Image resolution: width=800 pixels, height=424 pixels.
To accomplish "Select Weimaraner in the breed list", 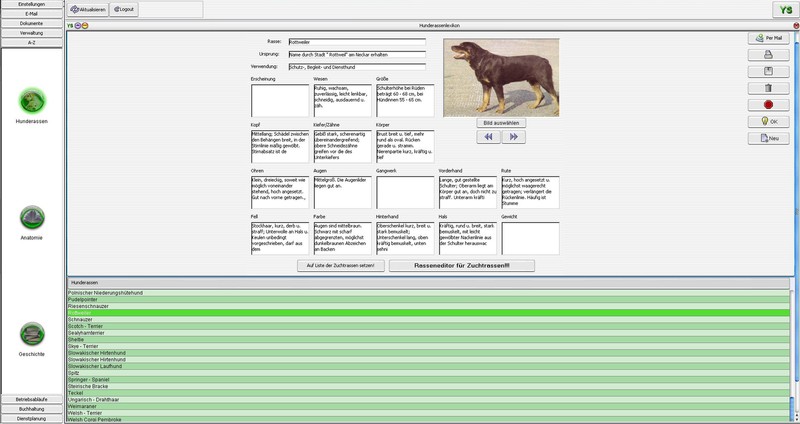I will point(429,406).
